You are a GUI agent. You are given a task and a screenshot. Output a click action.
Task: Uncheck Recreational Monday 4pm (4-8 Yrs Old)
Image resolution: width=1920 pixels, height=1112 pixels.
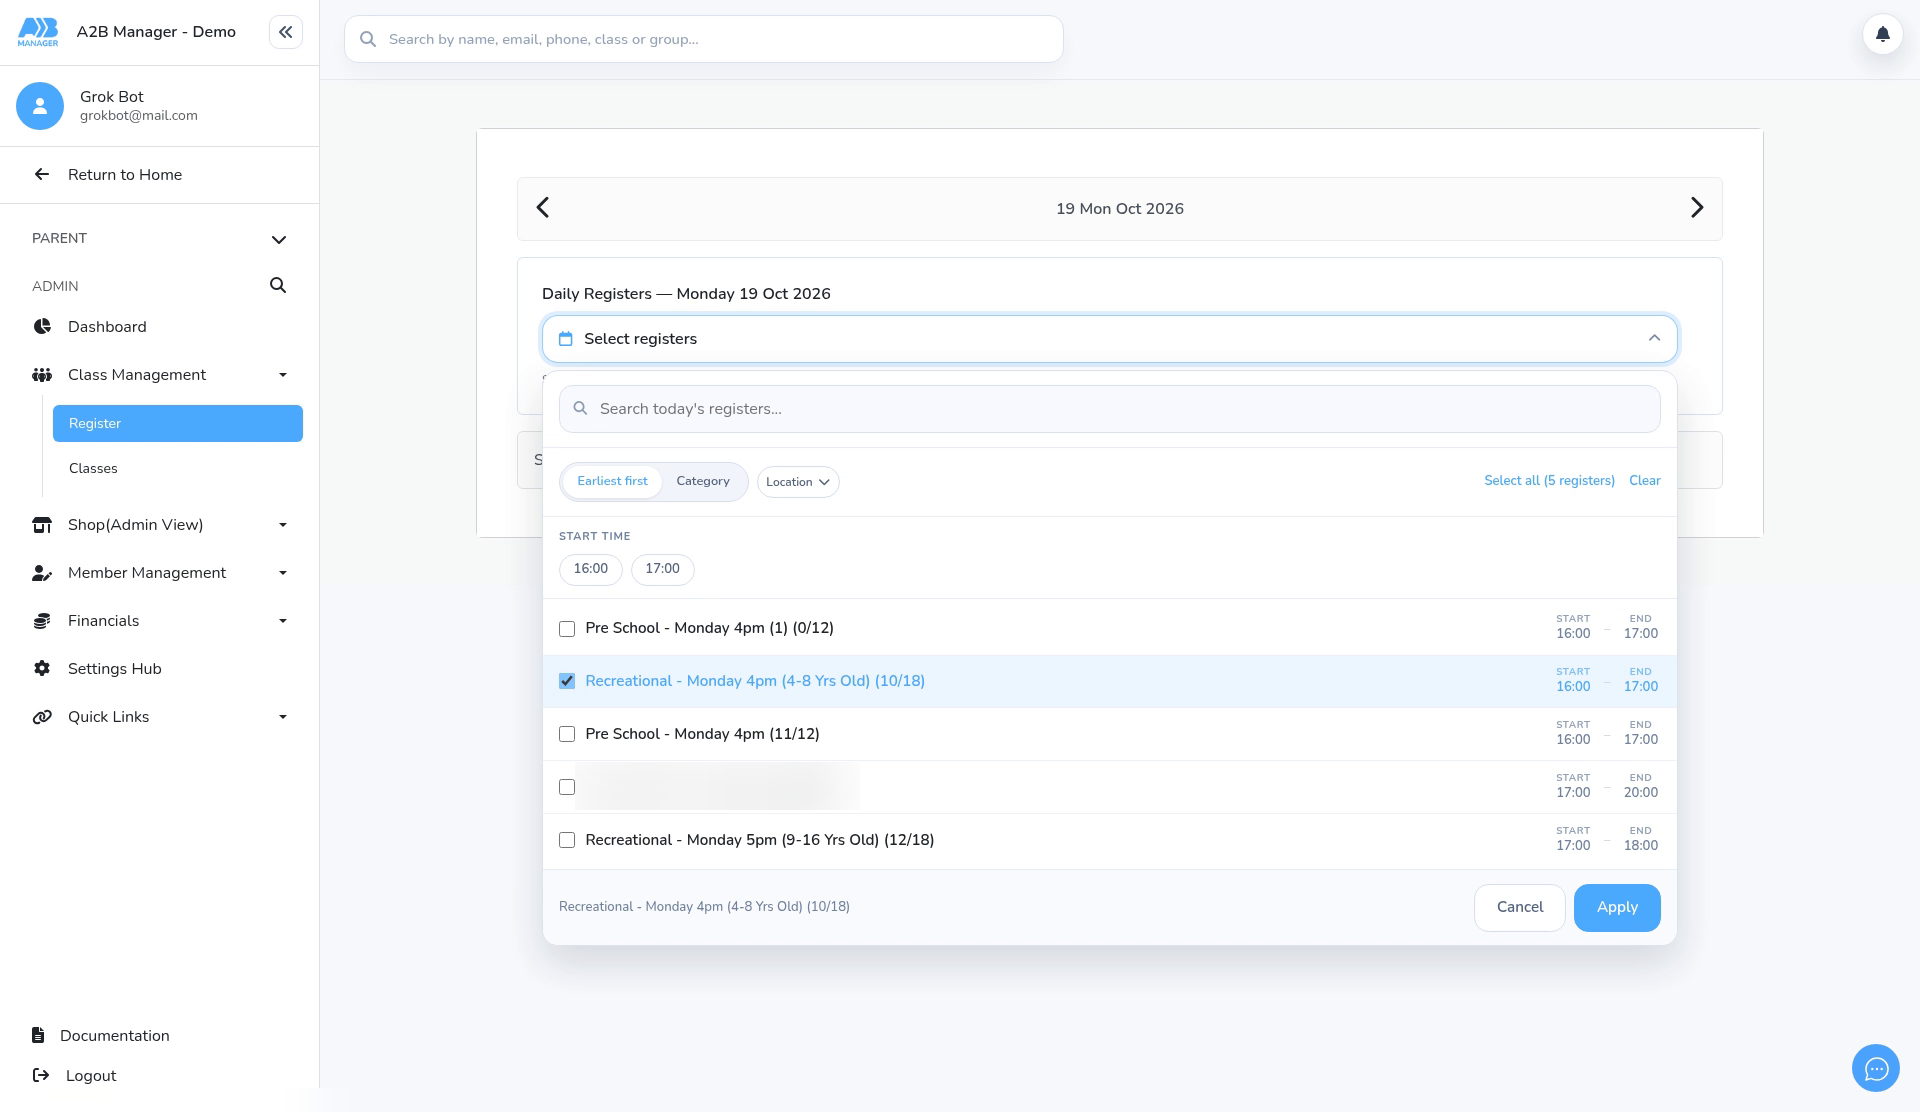click(x=567, y=681)
